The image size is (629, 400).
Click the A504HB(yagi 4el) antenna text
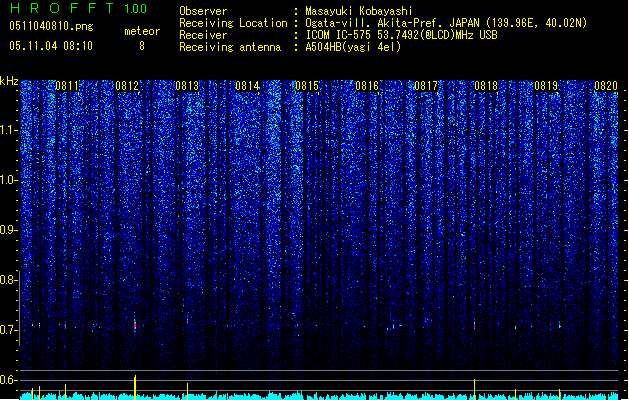[x=353, y=47]
